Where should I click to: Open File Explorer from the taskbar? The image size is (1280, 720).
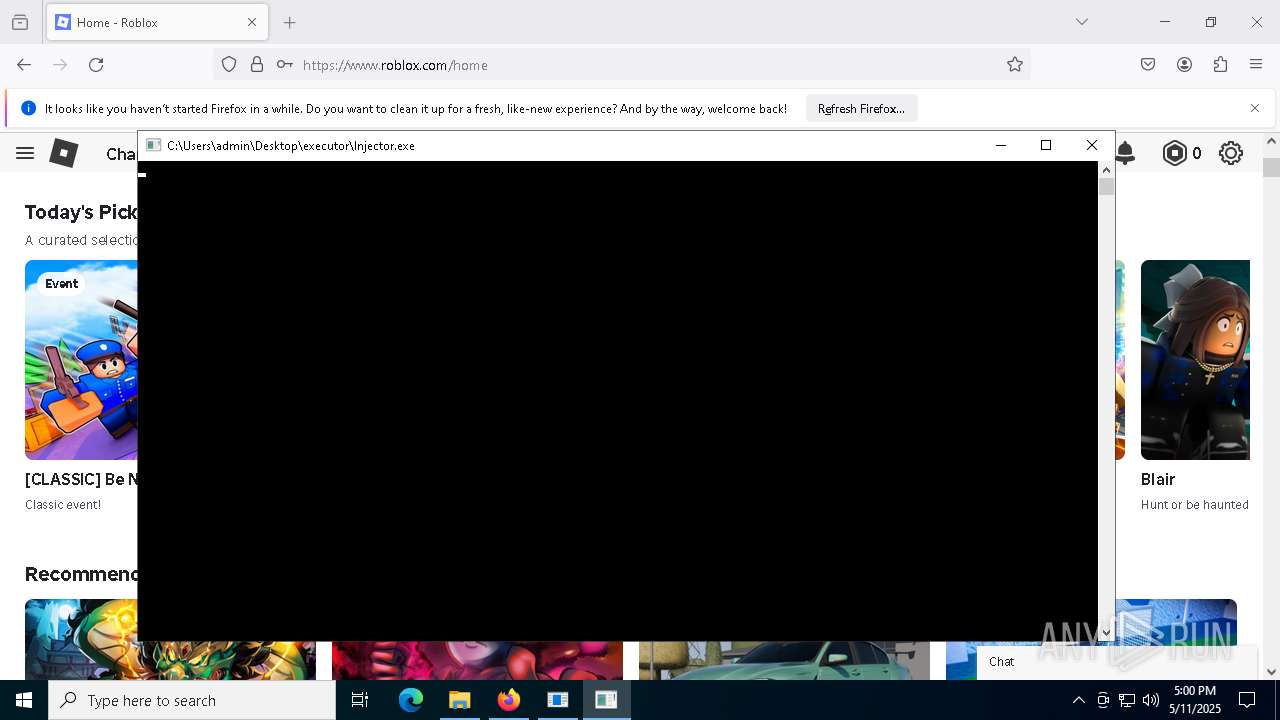point(459,700)
